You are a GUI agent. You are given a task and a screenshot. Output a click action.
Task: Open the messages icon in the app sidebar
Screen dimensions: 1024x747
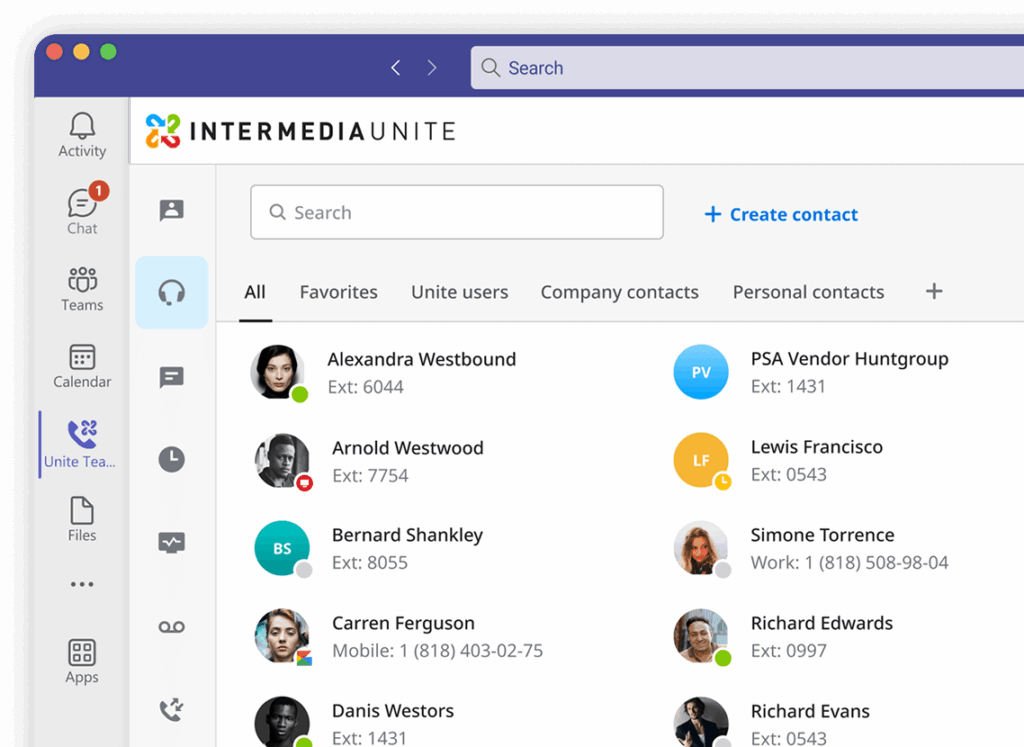pyautogui.click(x=171, y=377)
